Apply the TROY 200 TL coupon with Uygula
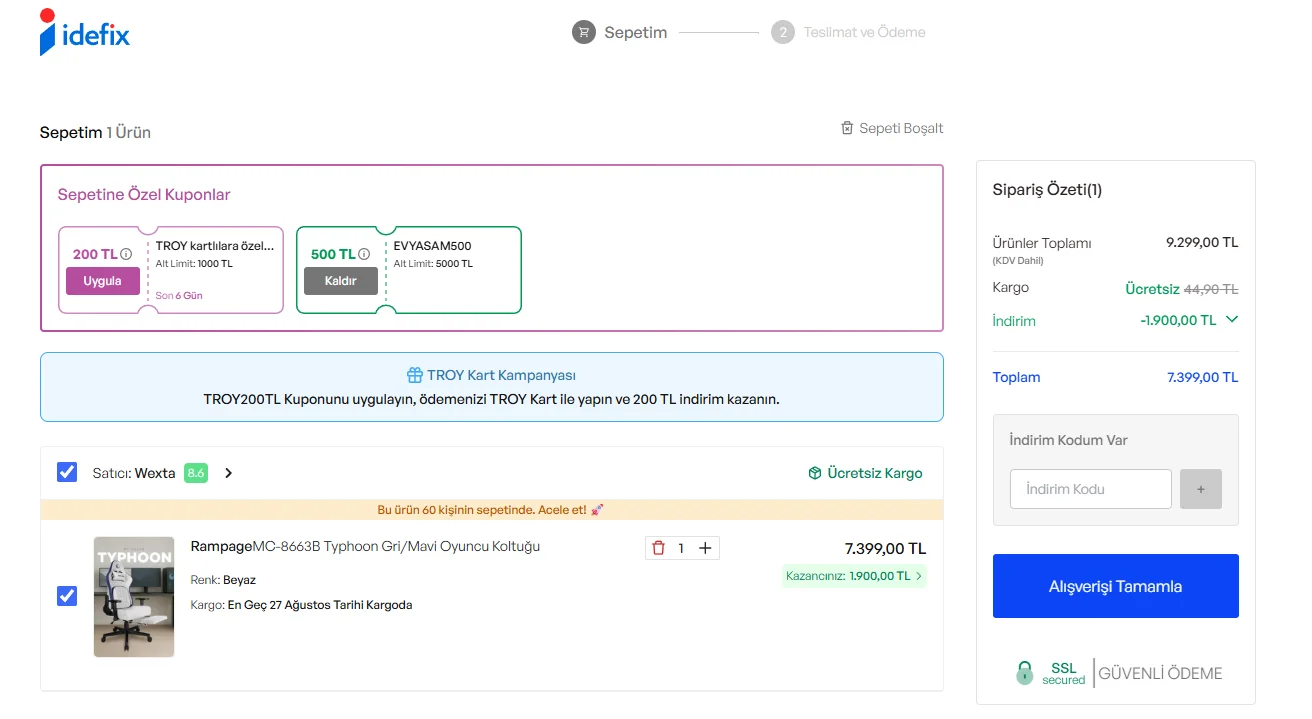This screenshot has width=1312, height=719. point(103,281)
